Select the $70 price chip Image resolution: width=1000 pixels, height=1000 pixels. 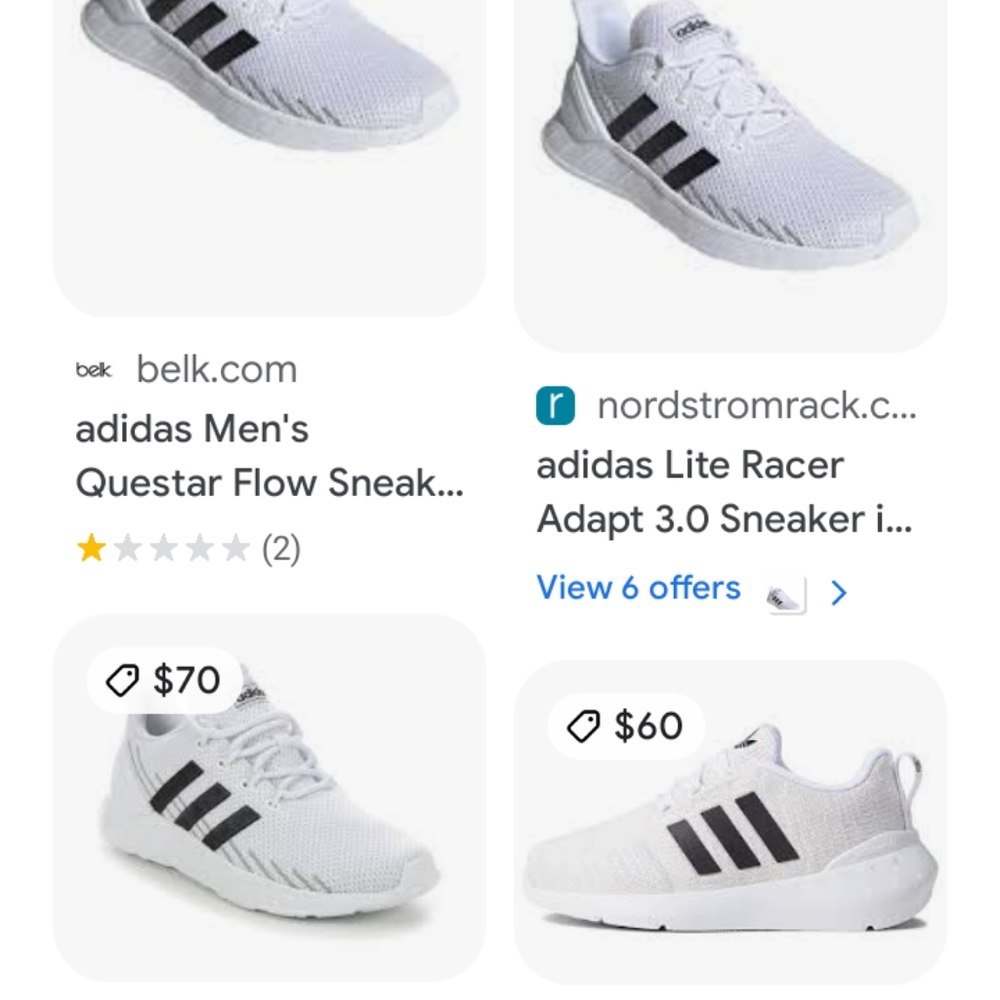[x=160, y=680]
